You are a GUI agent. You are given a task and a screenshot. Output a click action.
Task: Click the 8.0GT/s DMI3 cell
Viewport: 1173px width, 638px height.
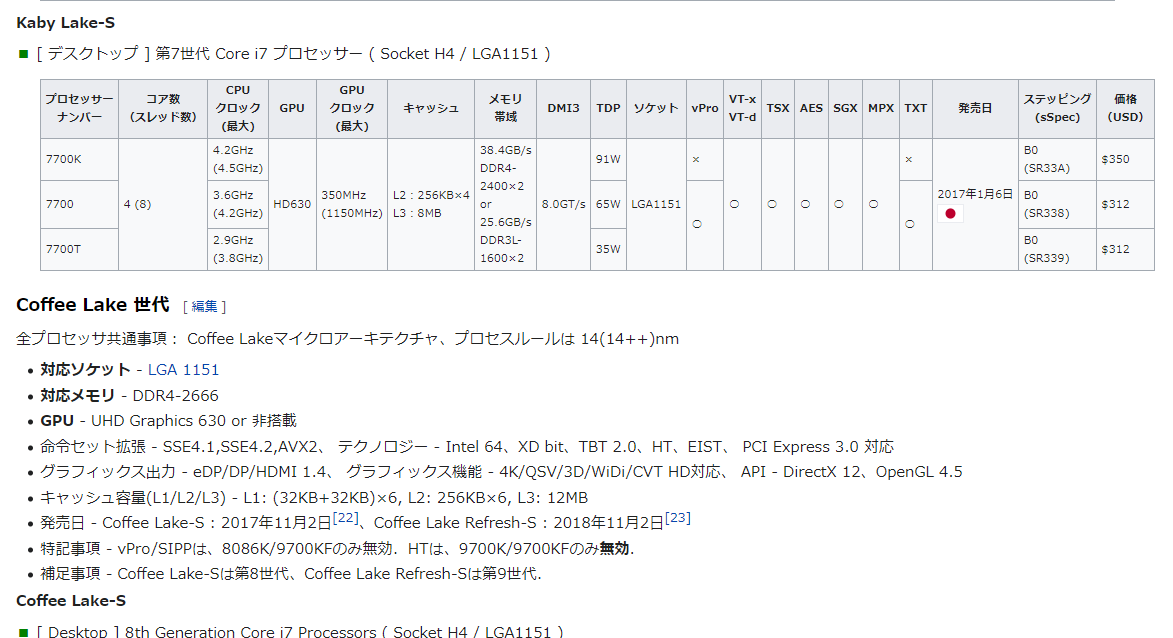[563, 204]
